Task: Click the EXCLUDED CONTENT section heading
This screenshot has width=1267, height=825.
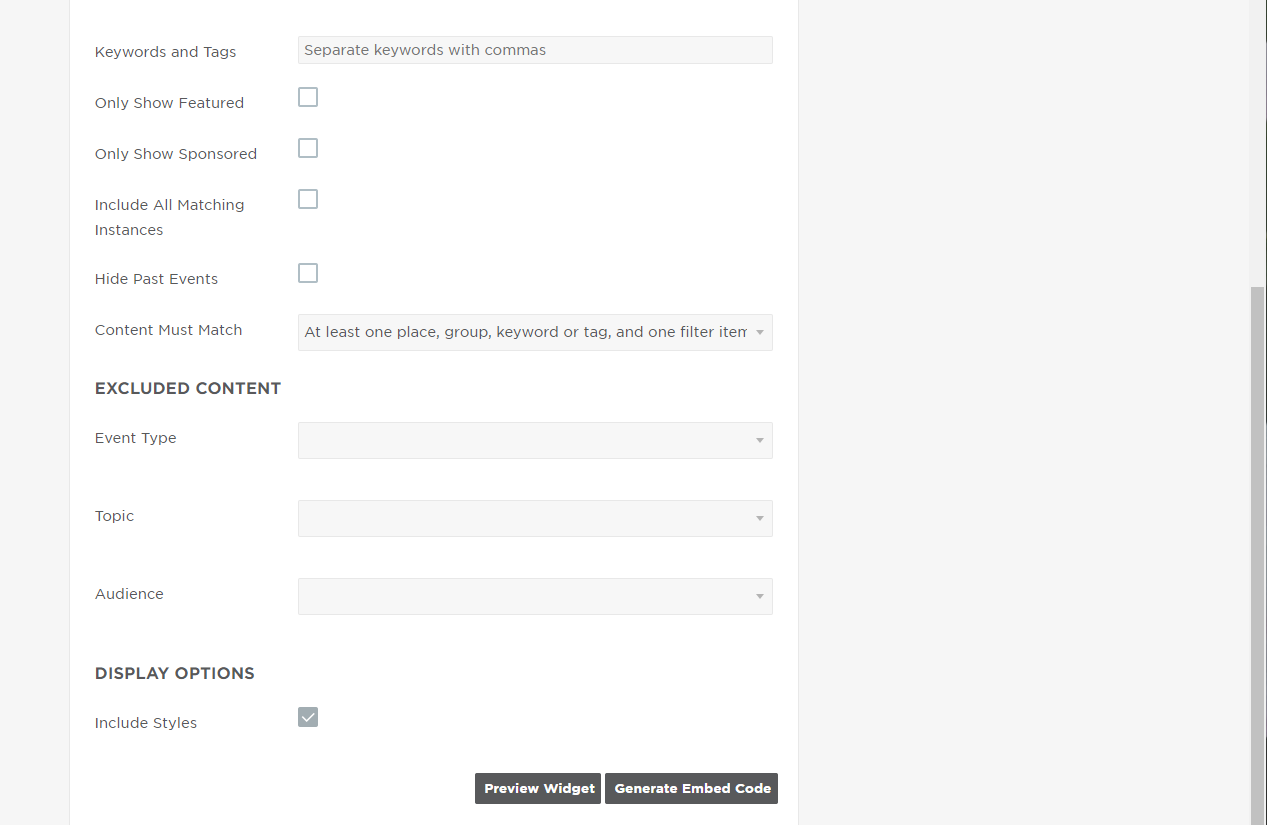Action: point(188,388)
